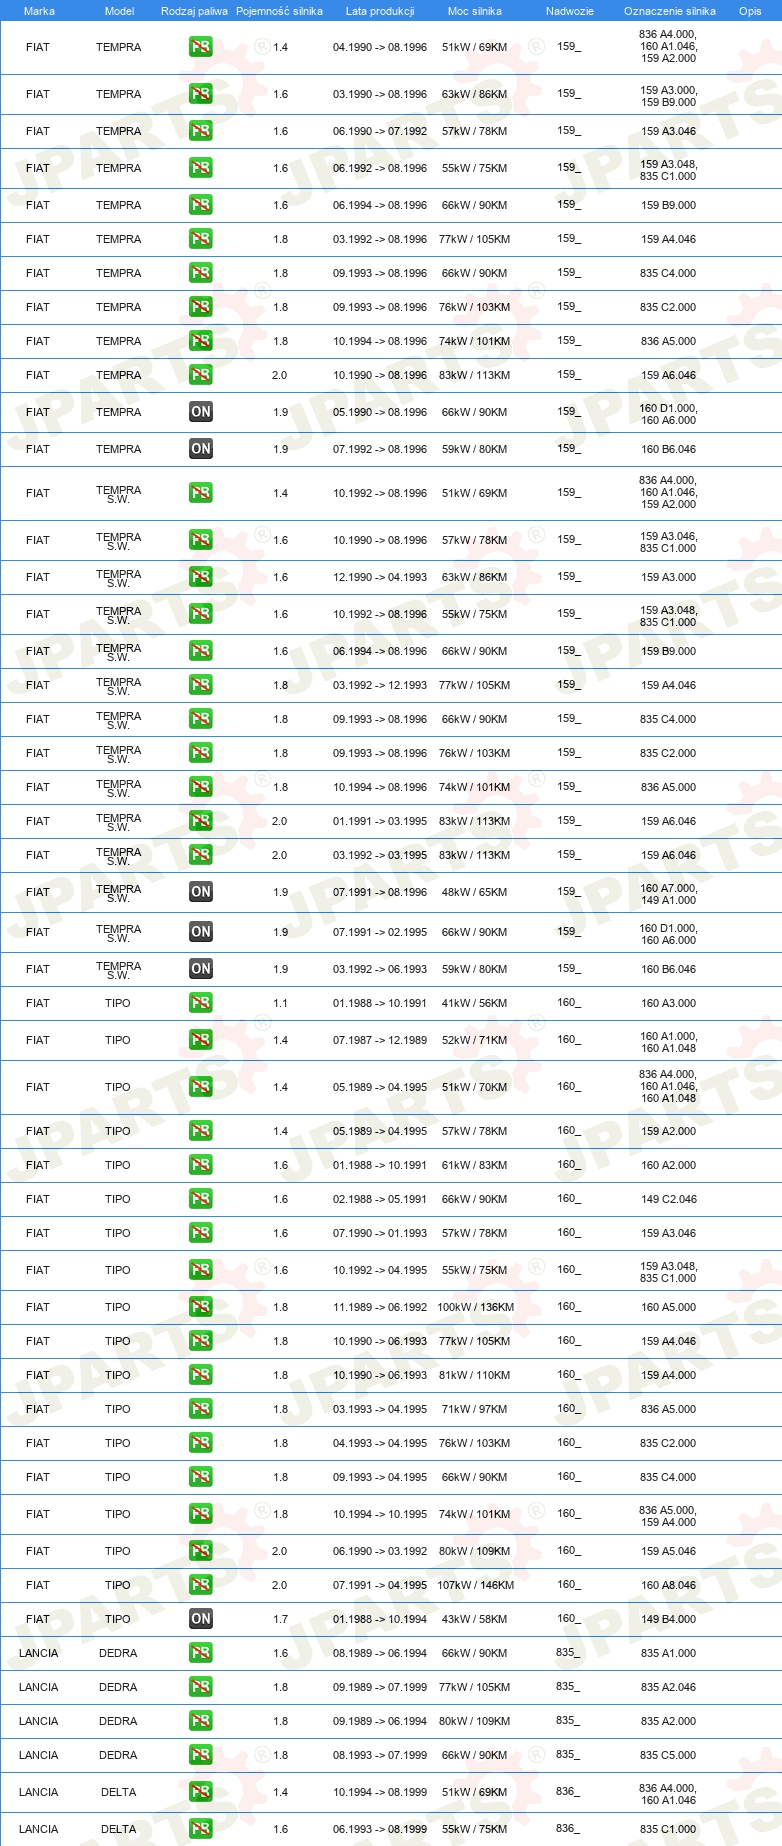The image size is (782, 1846).
Task: Click the DELTA model cell in the 1.6 row
Action: (118, 1829)
